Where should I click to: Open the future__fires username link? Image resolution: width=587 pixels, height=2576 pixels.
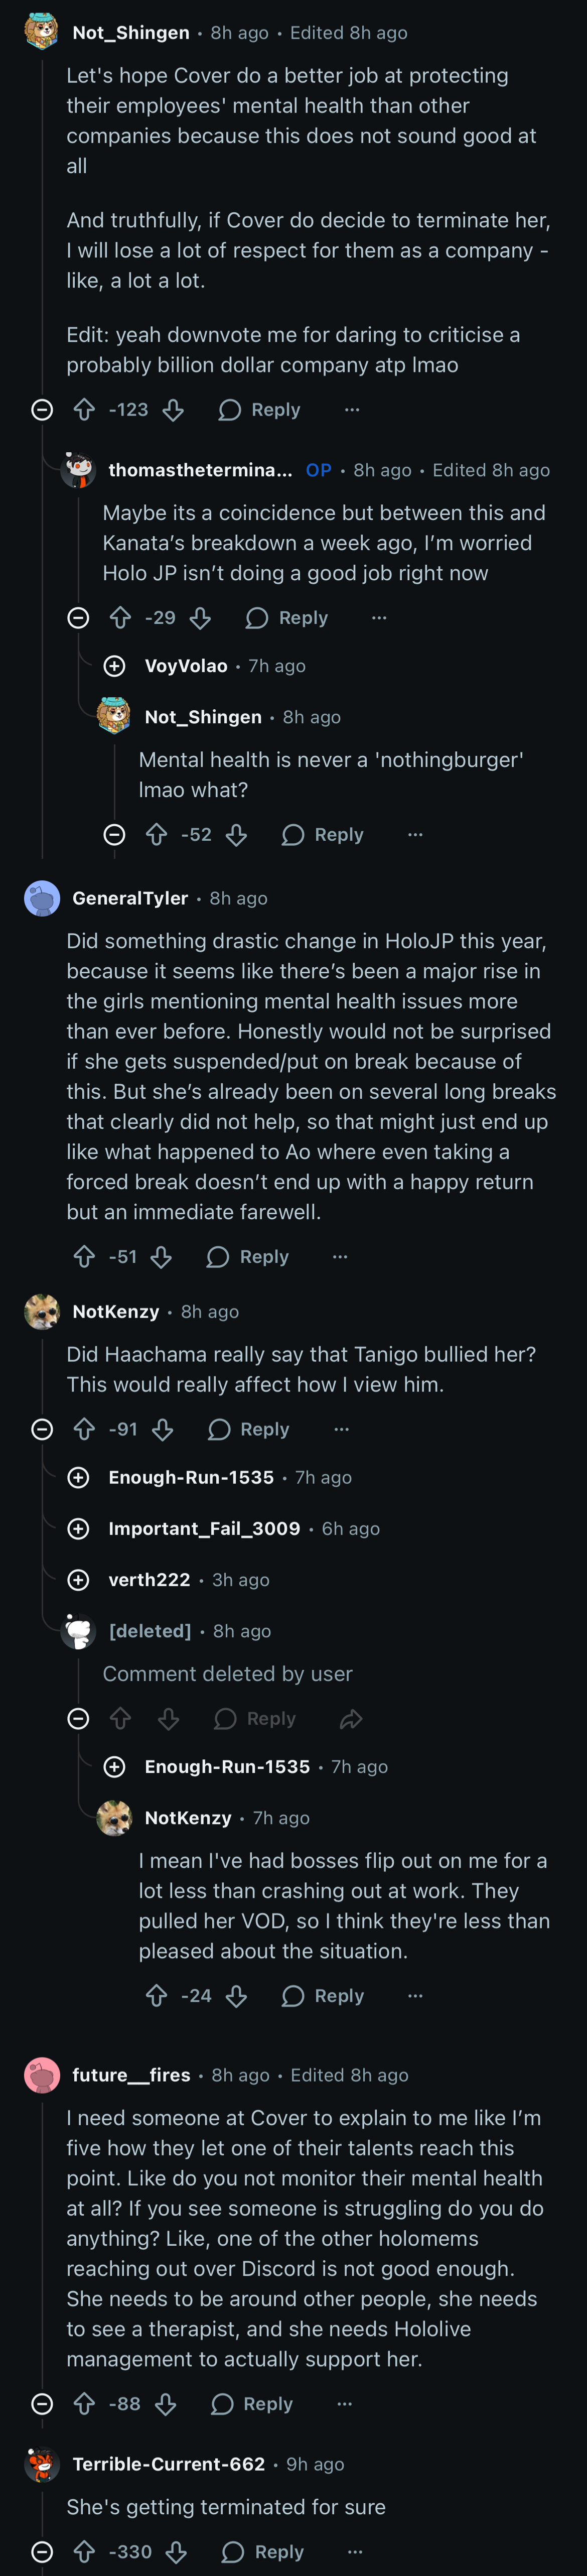coord(131,2075)
